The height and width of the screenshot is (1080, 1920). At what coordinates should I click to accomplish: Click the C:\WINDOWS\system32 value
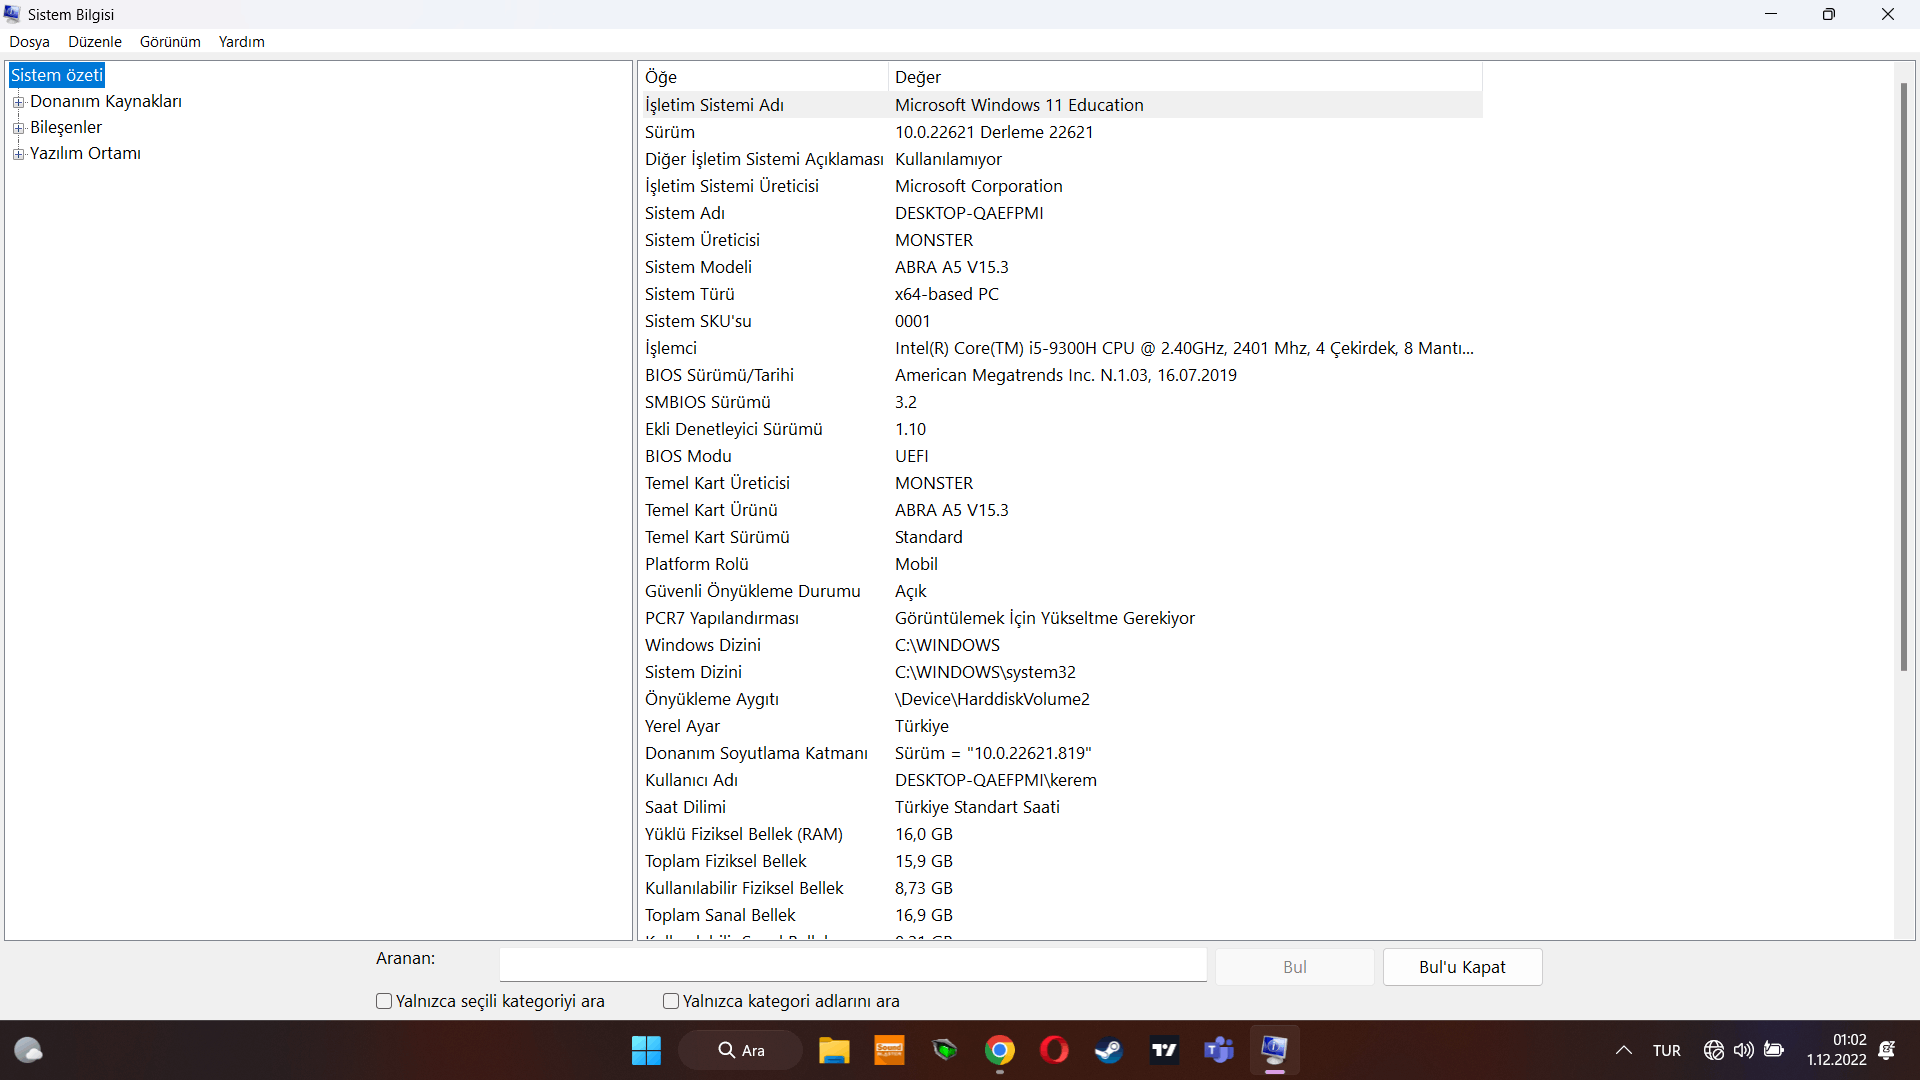pyautogui.click(x=985, y=672)
